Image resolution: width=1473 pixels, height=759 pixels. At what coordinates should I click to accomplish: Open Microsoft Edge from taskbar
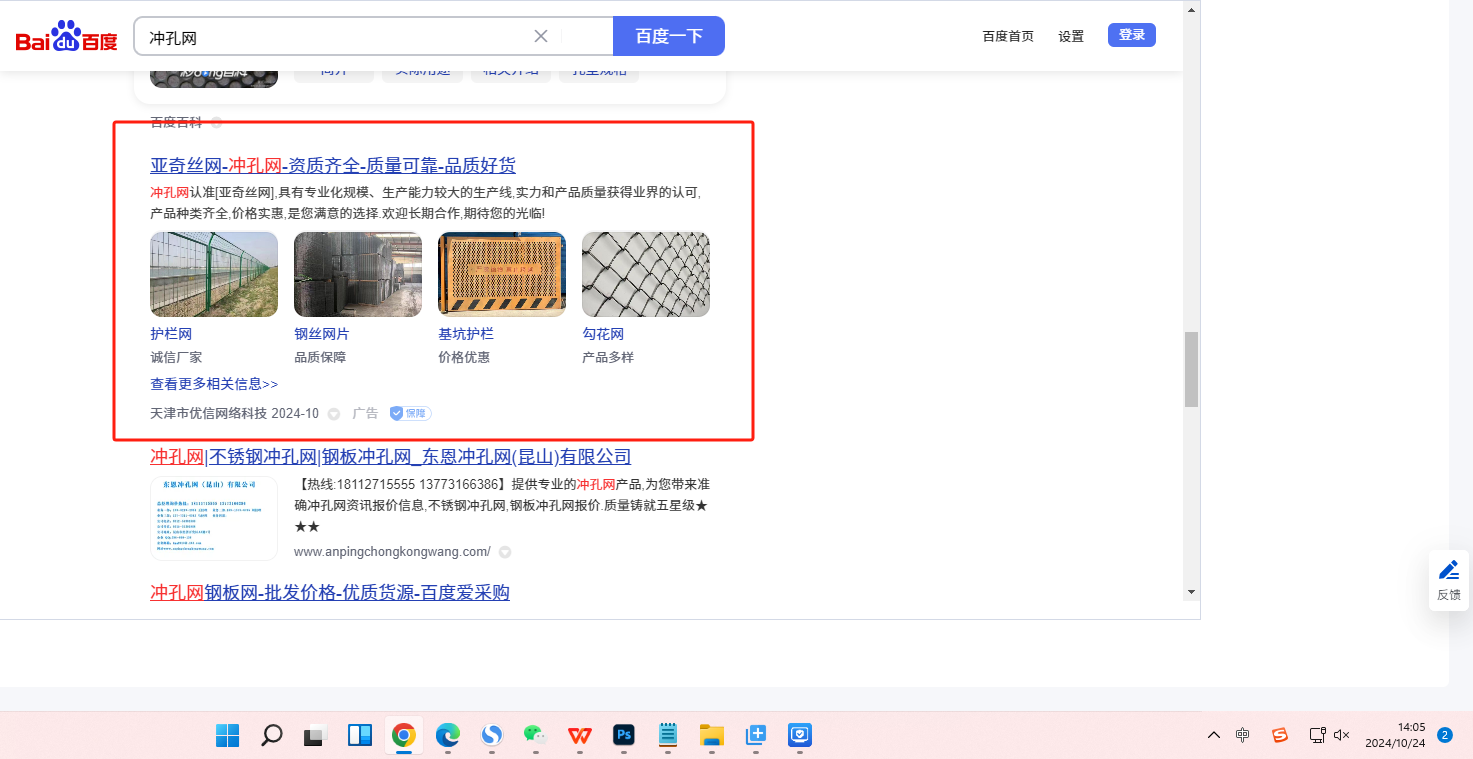click(x=447, y=736)
